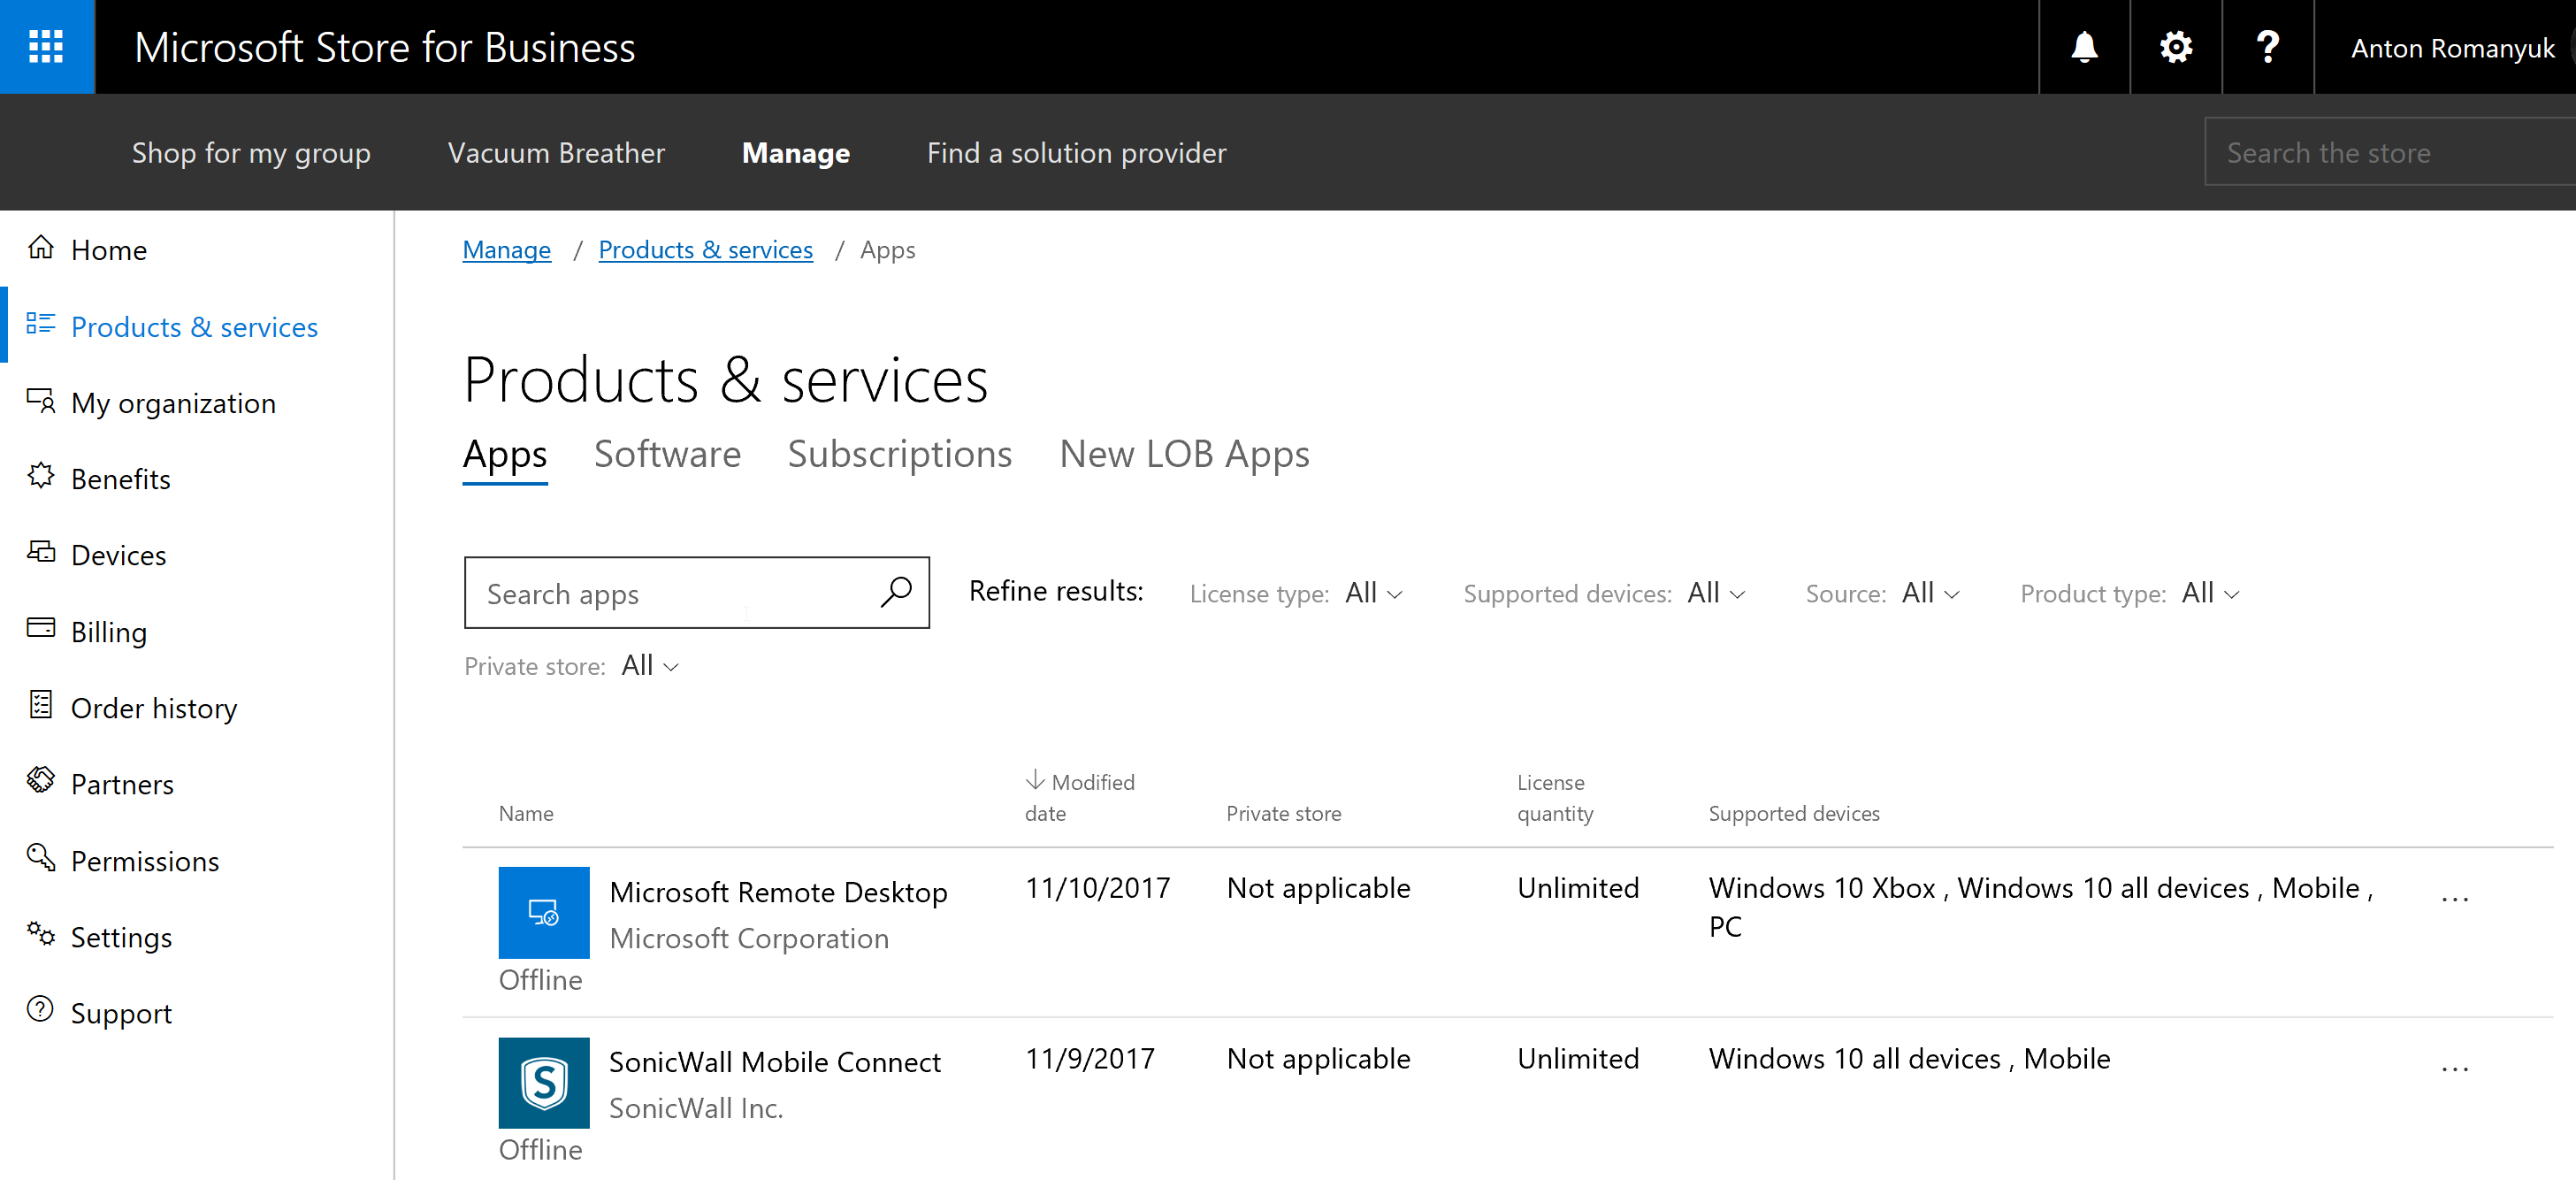
Task: Open more actions for Microsoft Remote Desktop
Action: (x=2455, y=898)
